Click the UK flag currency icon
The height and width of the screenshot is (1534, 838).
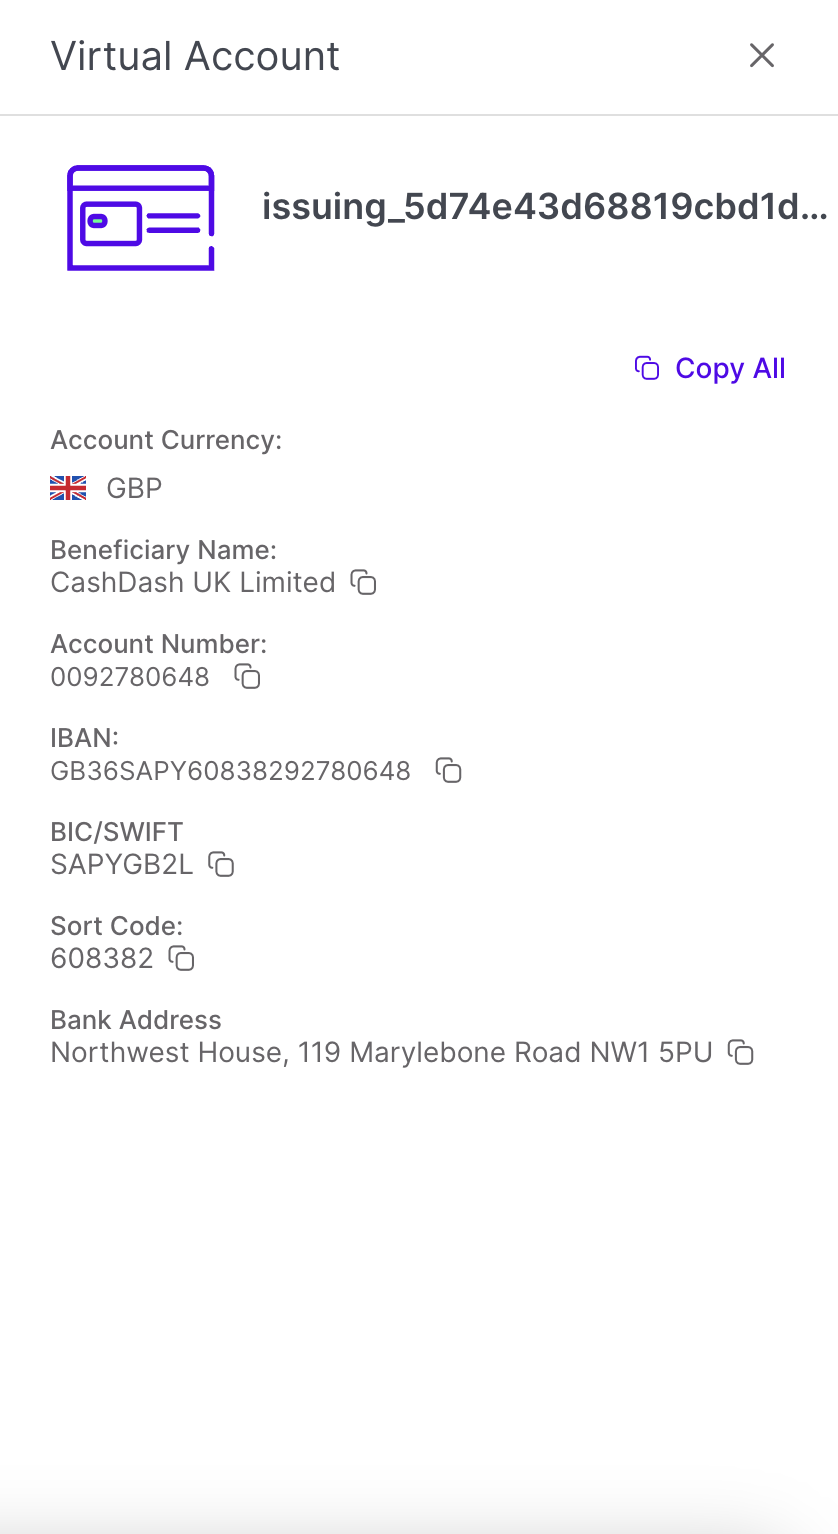pos(68,488)
